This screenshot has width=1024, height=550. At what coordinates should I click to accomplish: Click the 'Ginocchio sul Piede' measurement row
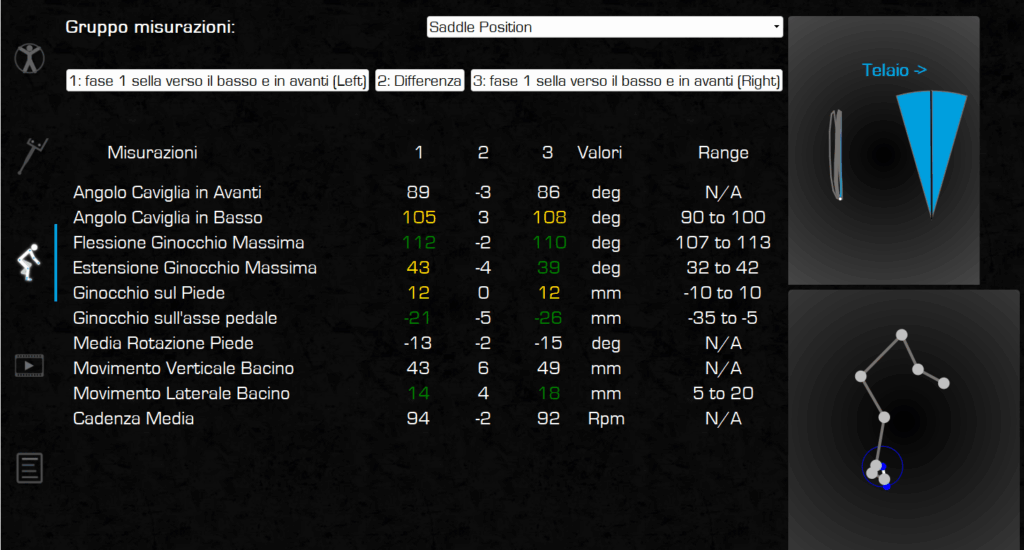[x=151, y=293]
